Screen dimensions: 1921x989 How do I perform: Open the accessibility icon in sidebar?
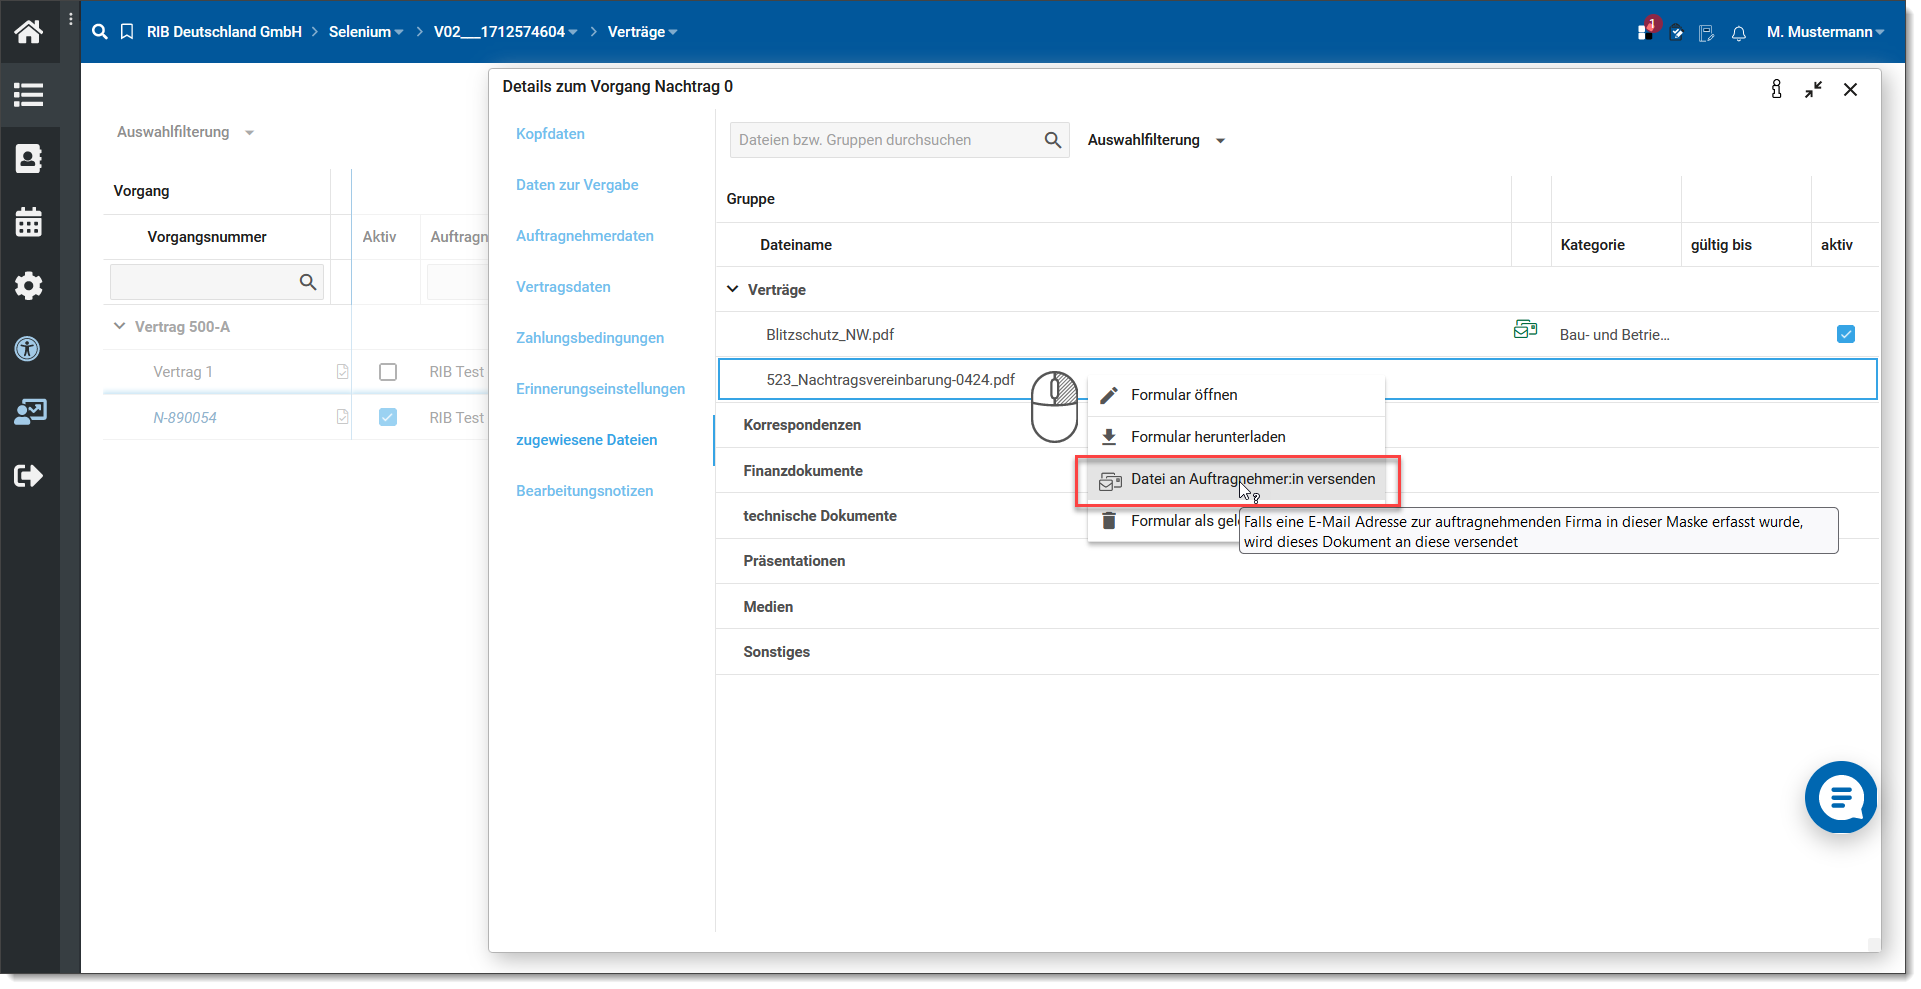(28, 349)
